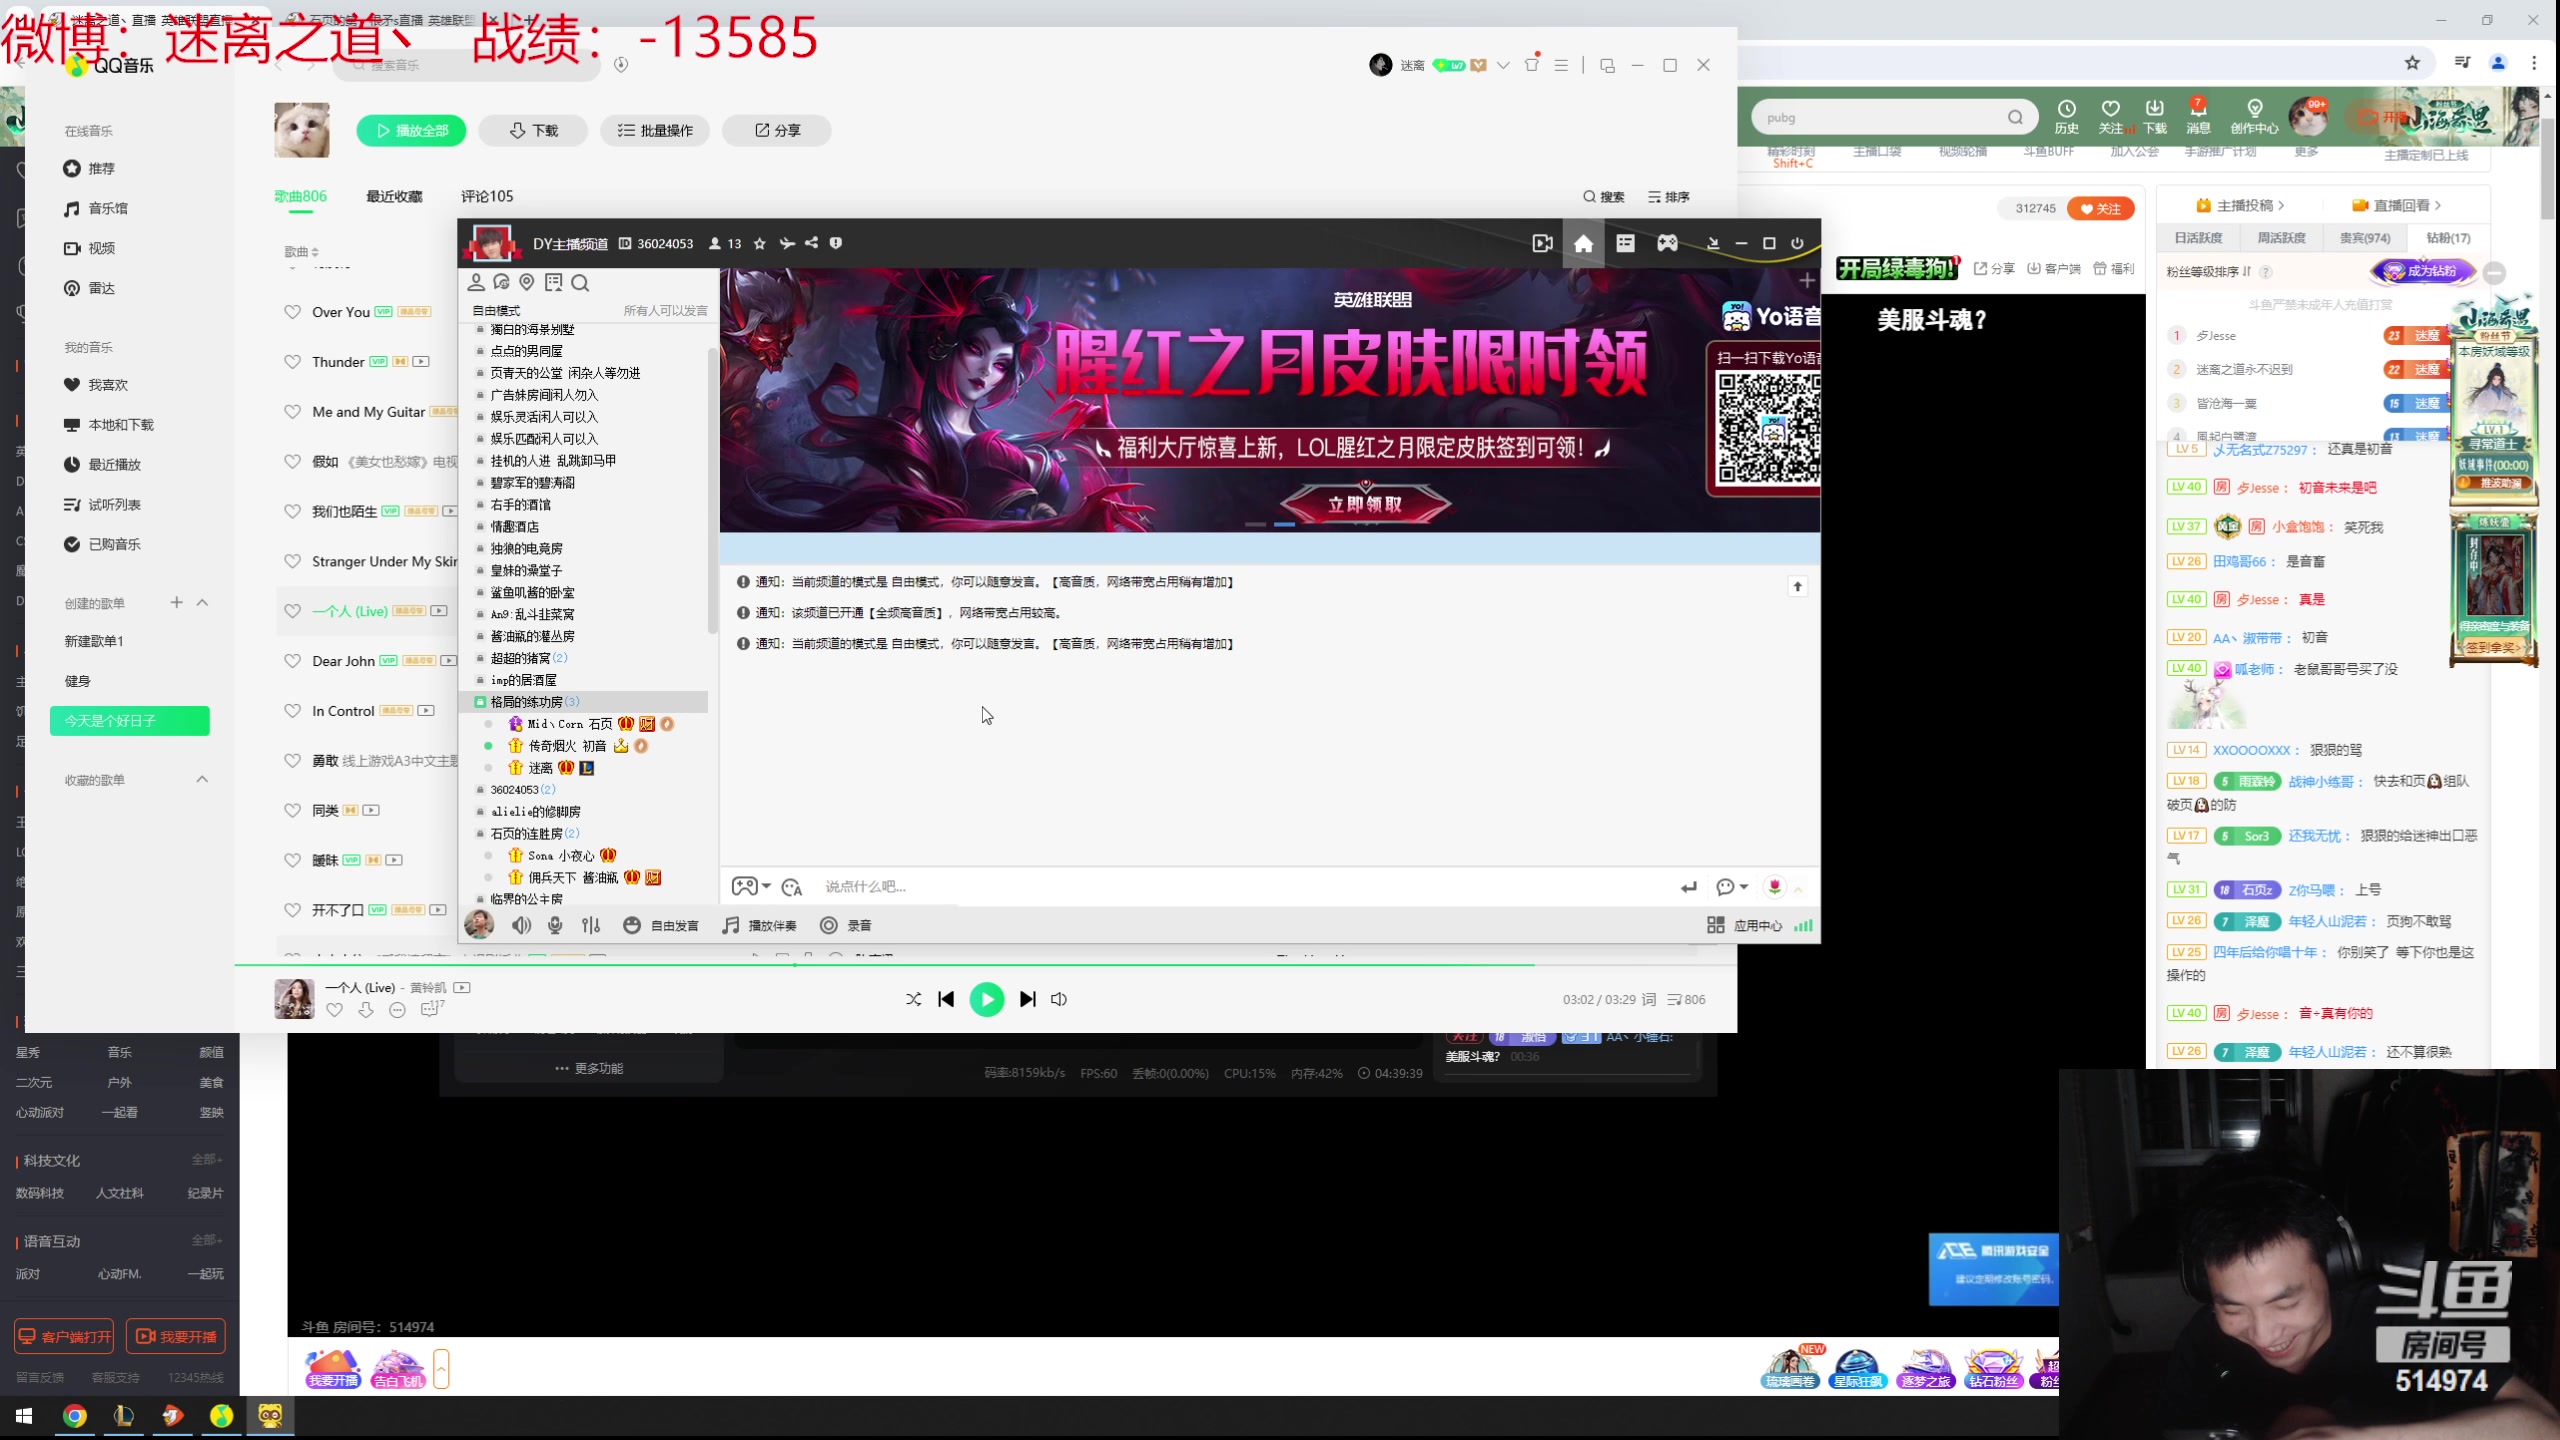Expand the 格局的练功房 channel room
The width and height of the screenshot is (2560, 1440).
point(527,702)
